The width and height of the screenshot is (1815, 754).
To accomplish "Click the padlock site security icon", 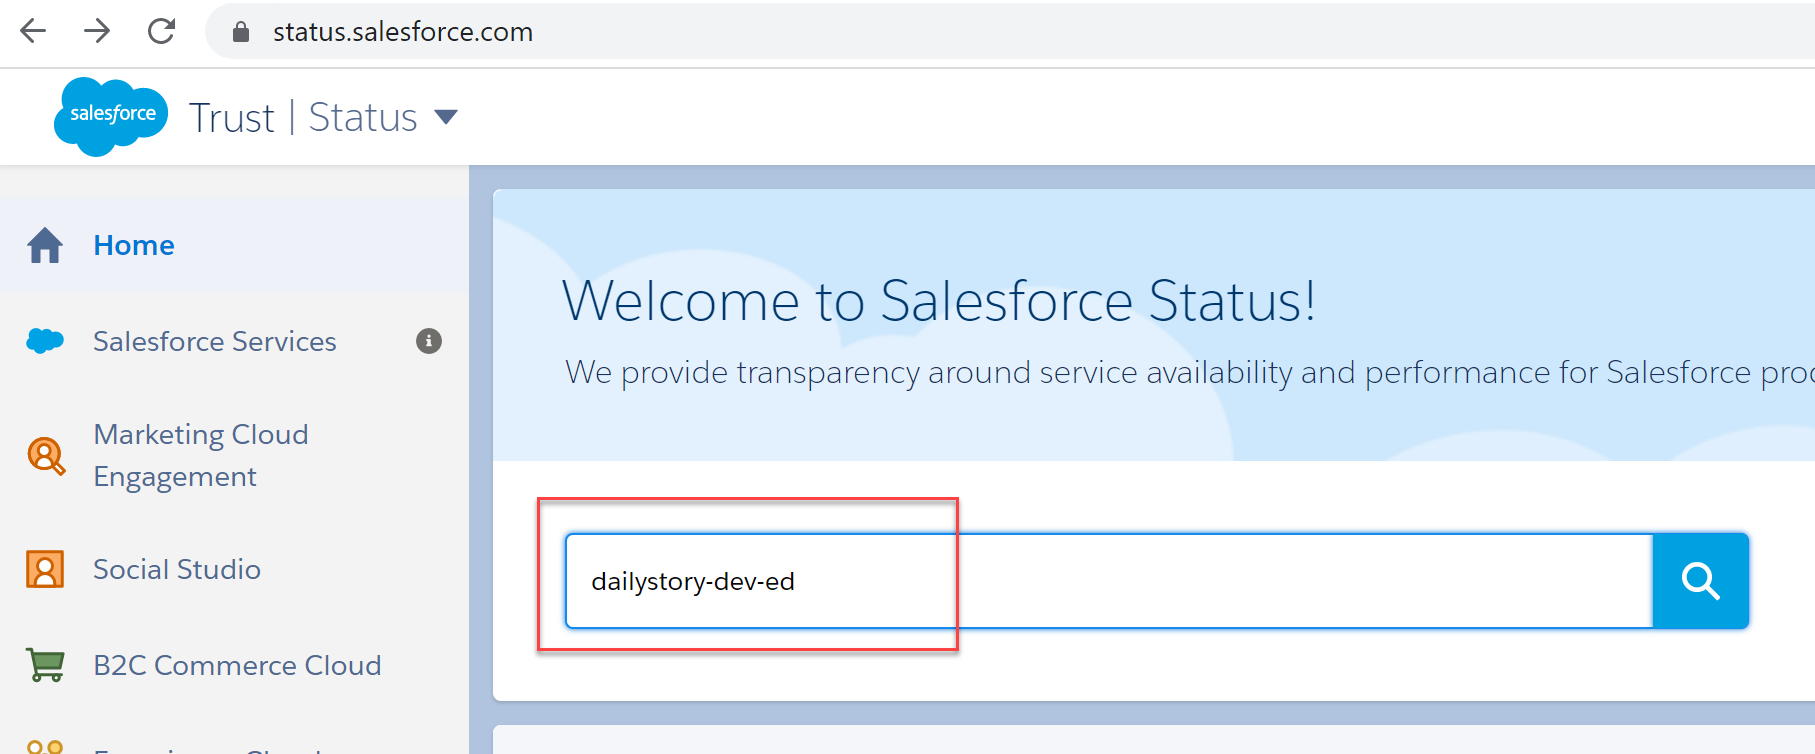I will 240,32.
